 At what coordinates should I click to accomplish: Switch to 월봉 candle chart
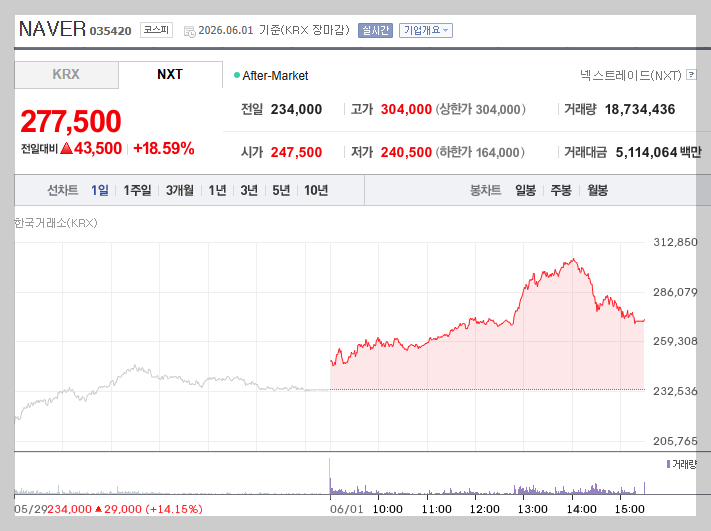click(x=597, y=190)
